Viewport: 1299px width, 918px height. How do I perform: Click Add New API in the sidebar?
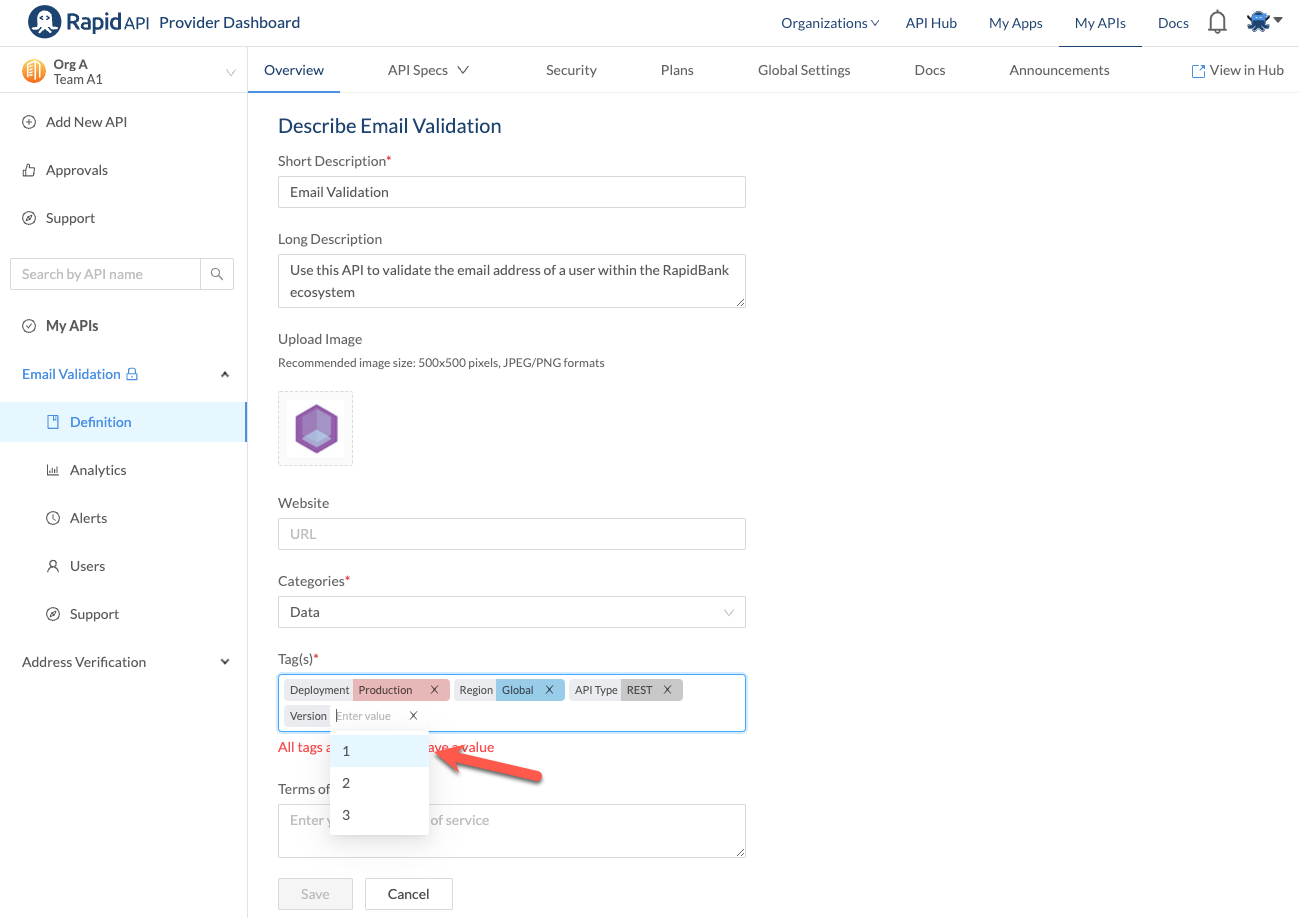coord(86,122)
